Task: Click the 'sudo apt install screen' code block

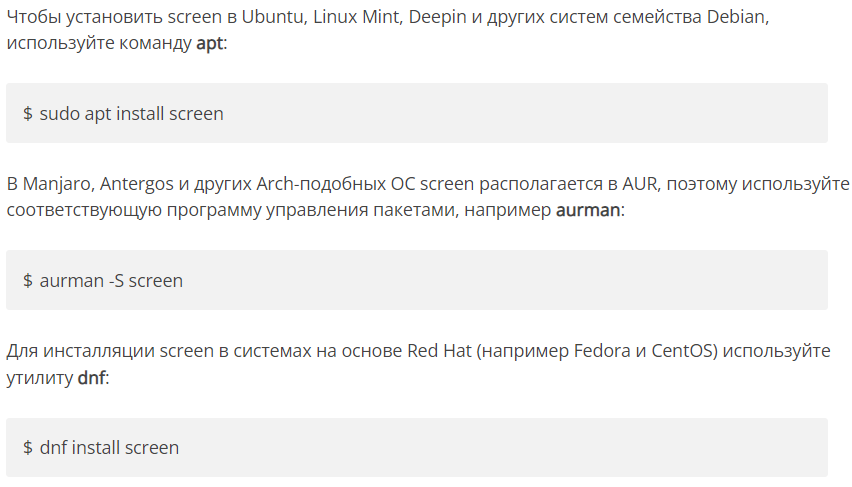Action: (x=417, y=113)
